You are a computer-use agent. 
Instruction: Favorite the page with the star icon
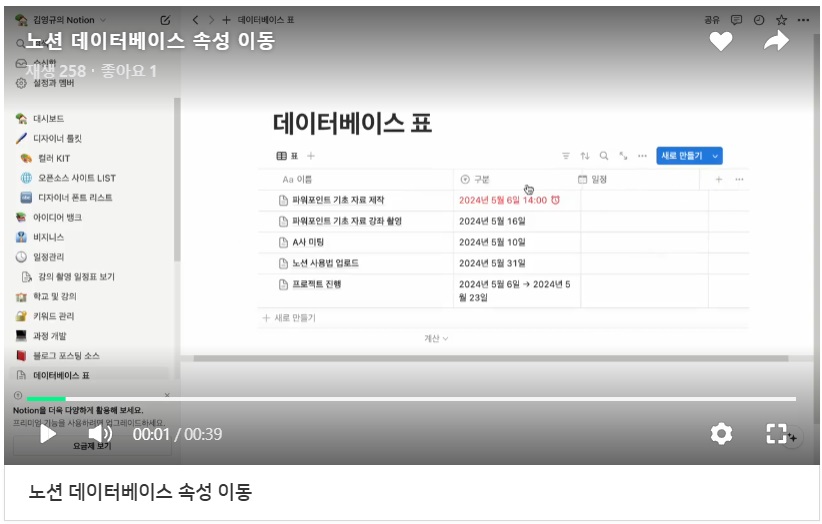[781, 20]
